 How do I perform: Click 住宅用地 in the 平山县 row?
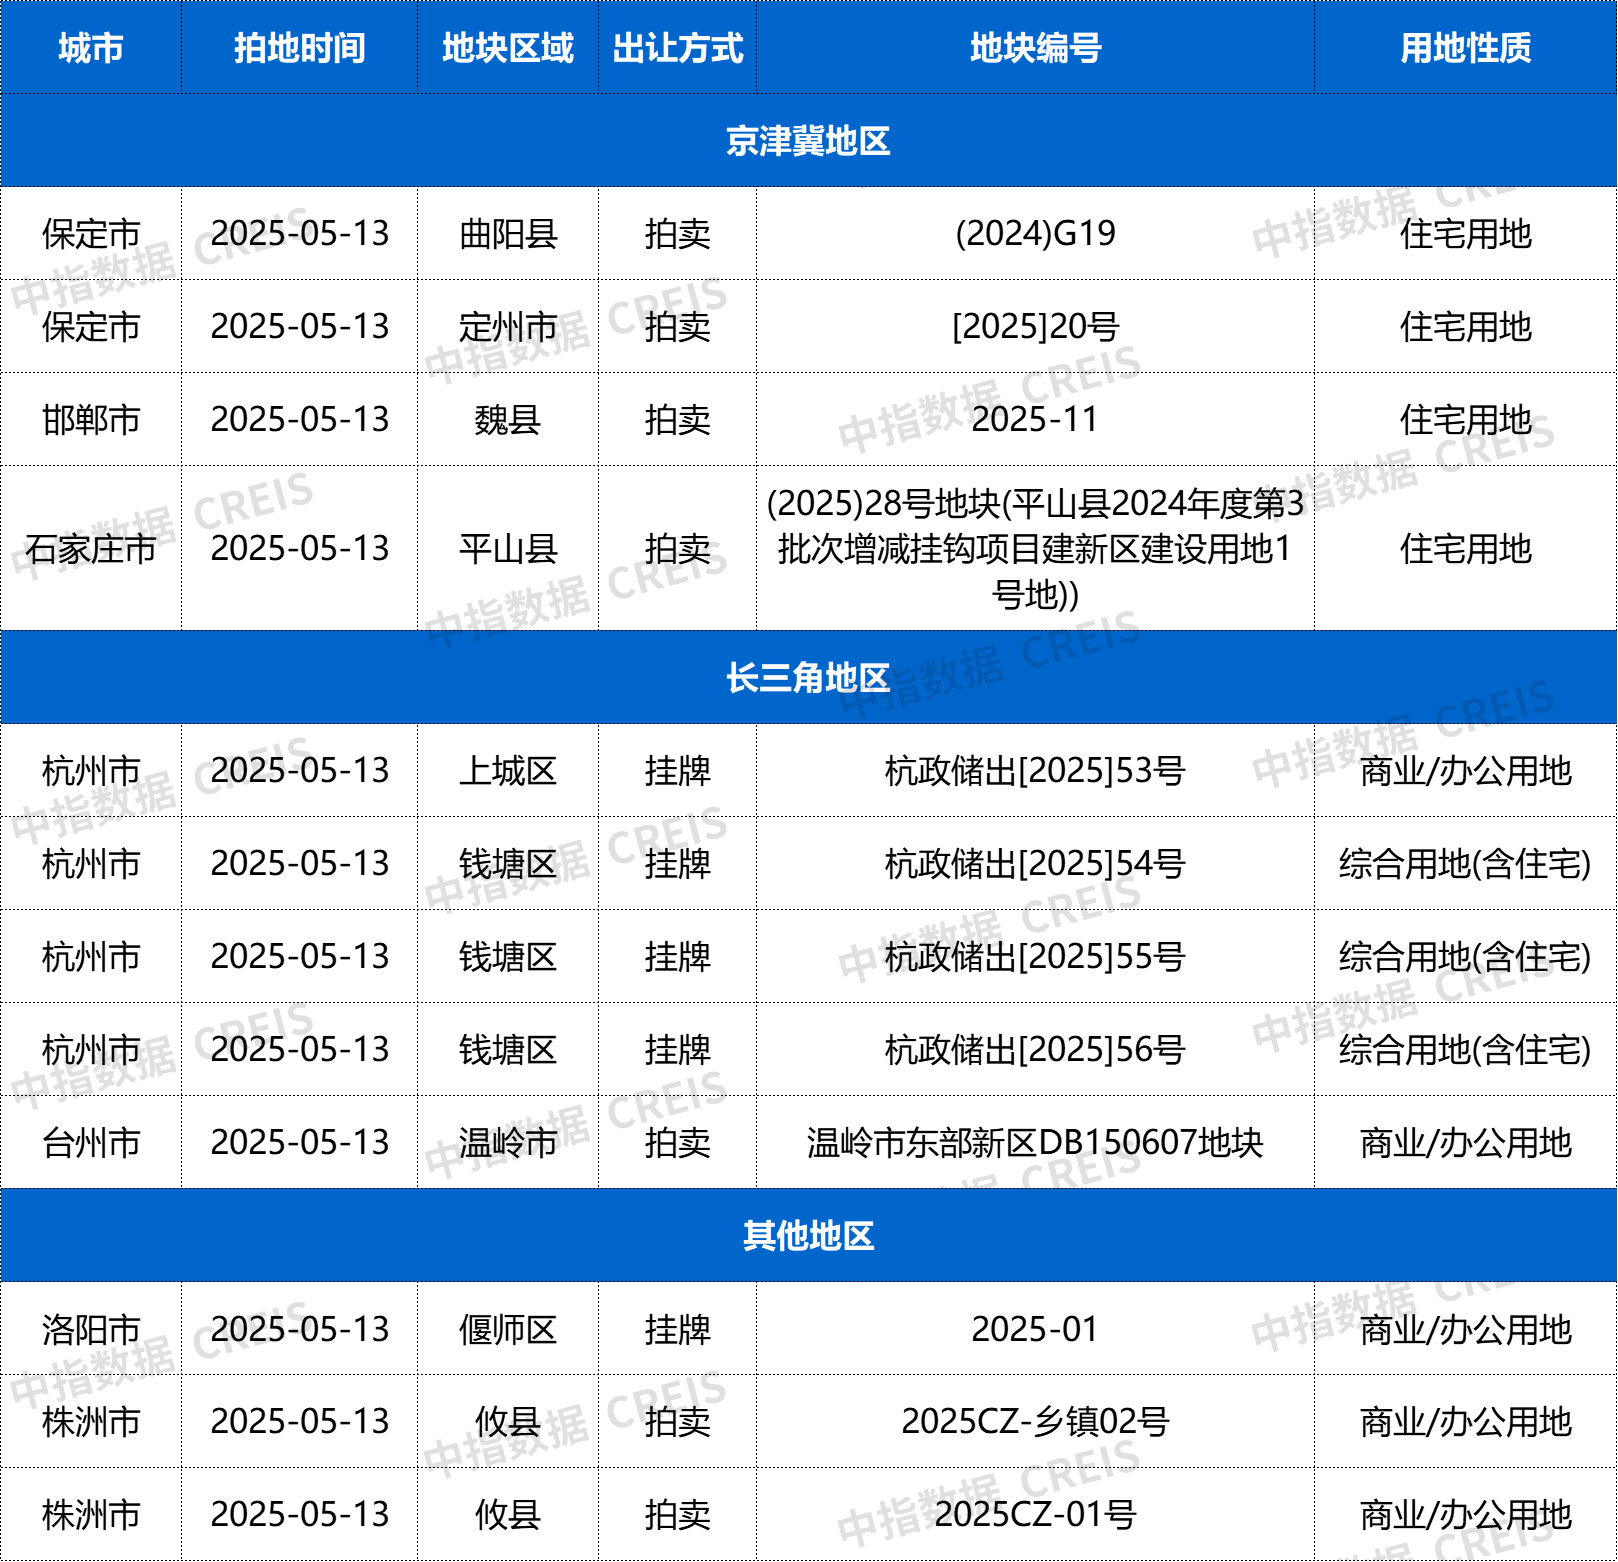point(1466,549)
